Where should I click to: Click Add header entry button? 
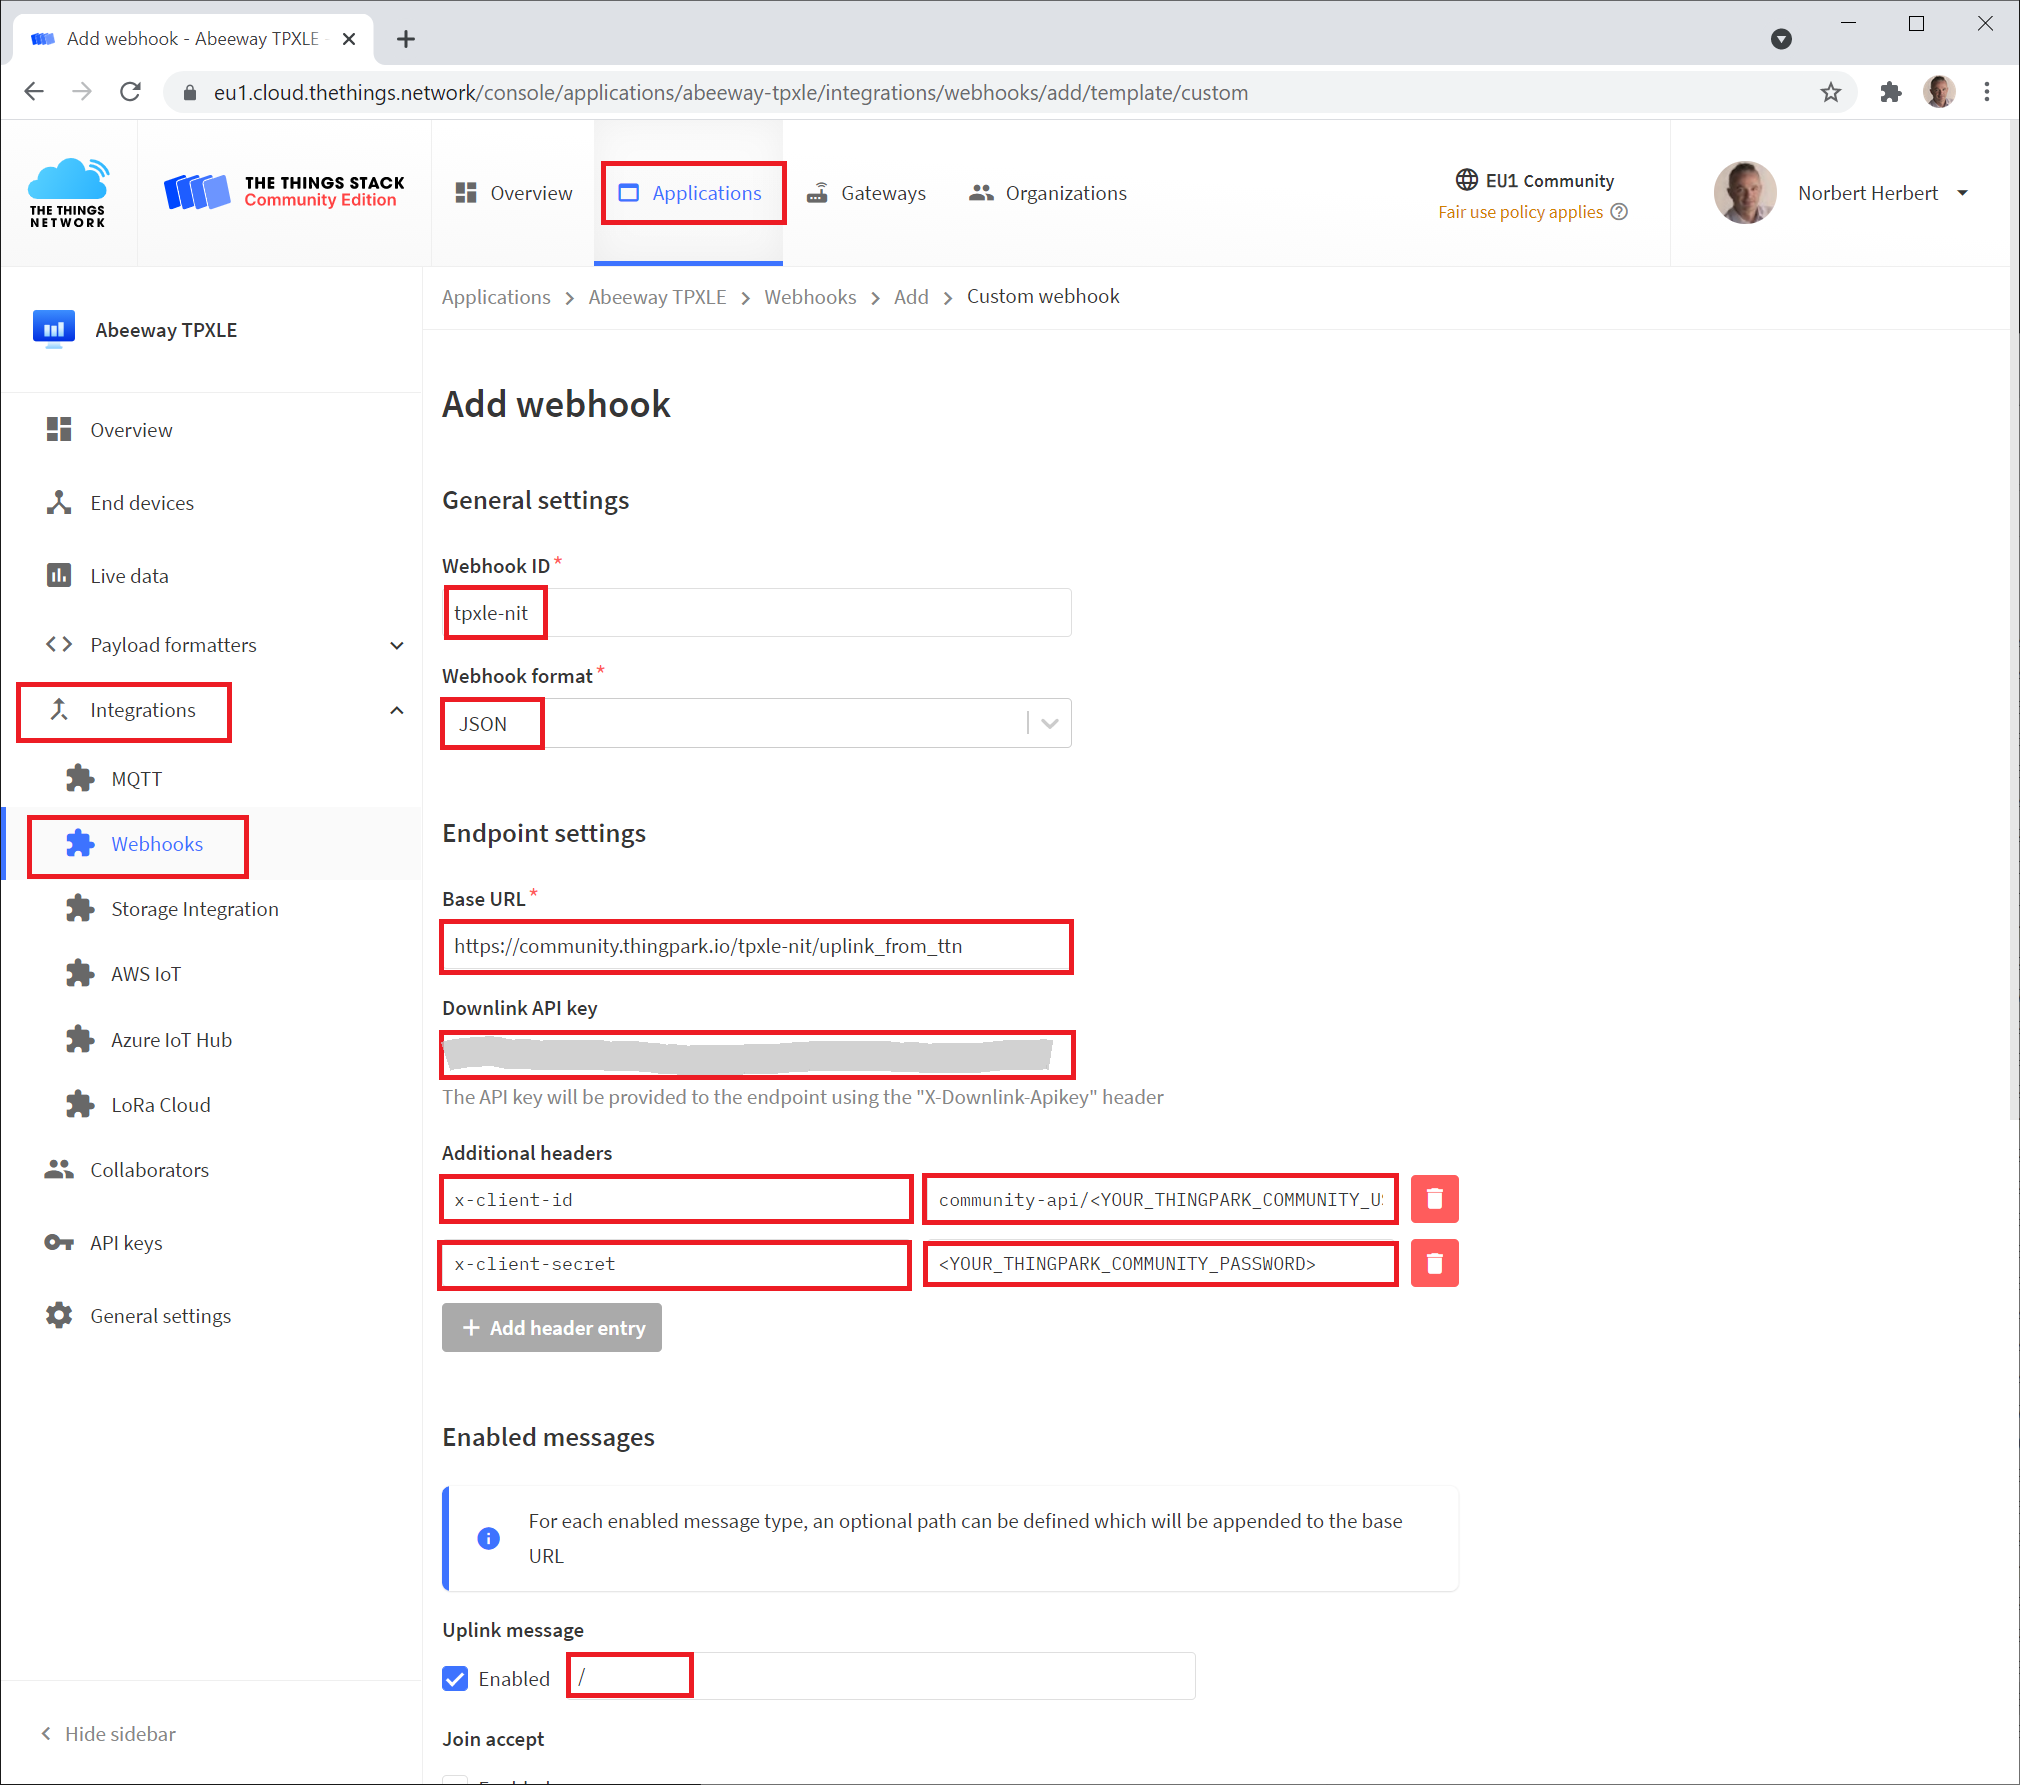coord(552,1328)
